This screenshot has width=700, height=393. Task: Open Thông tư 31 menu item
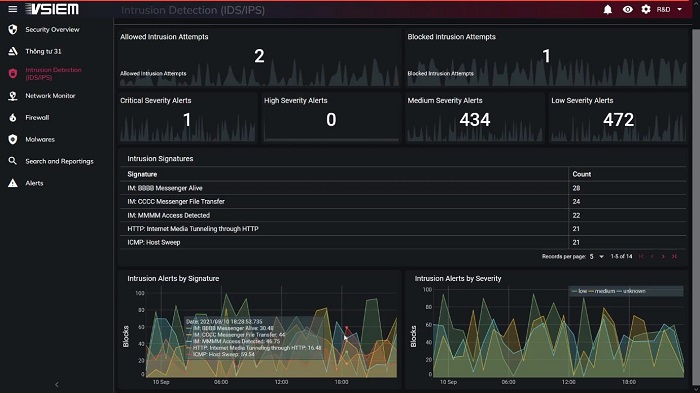pyautogui.click(x=43, y=51)
